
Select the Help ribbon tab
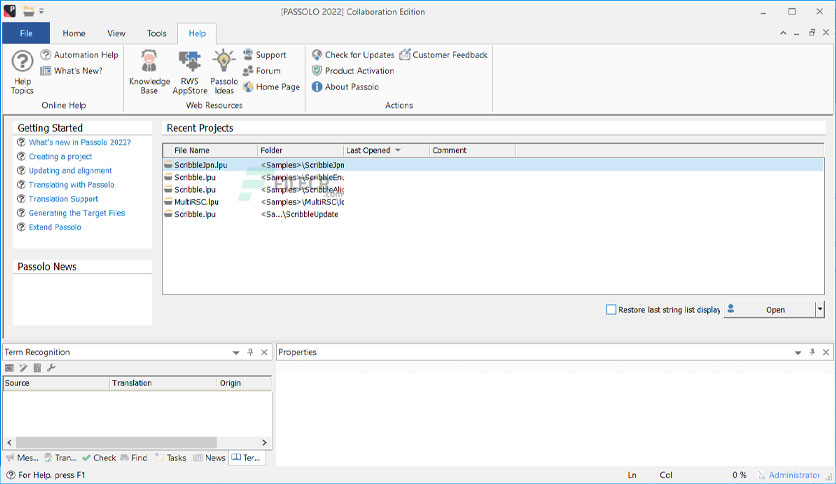(197, 33)
